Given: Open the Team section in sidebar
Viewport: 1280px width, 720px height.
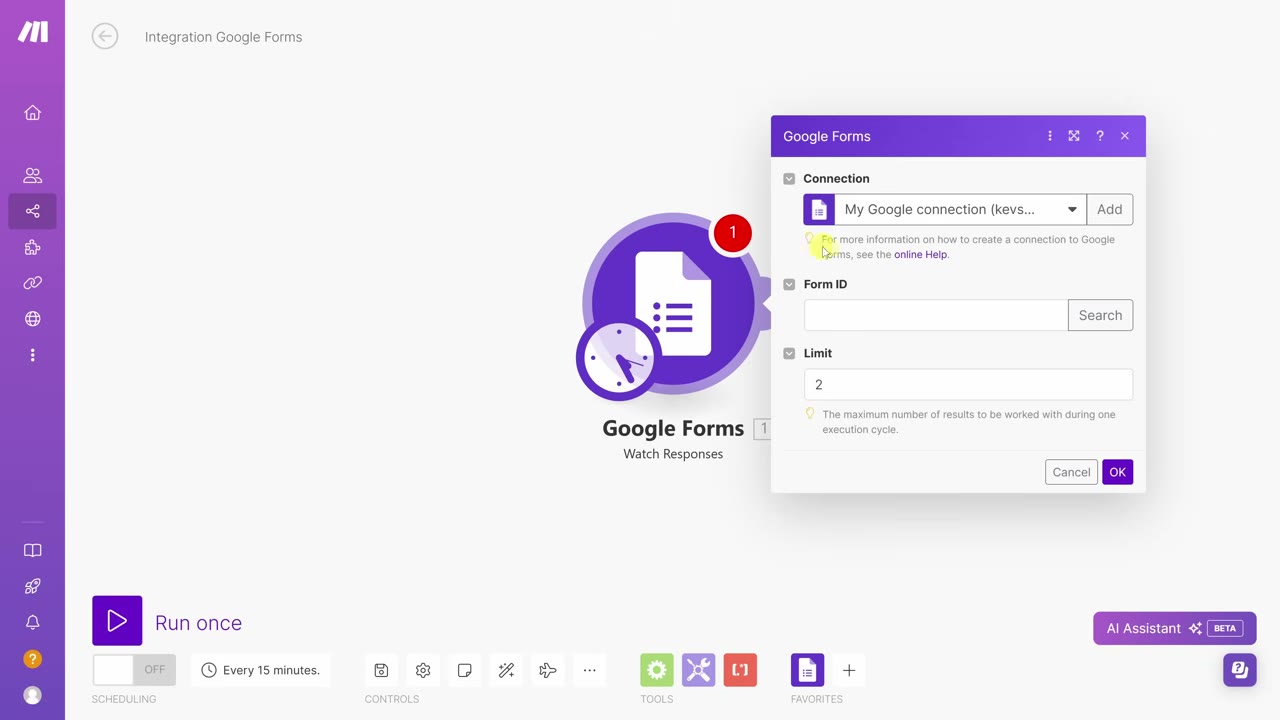Looking at the screenshot, I should pyautogui.click(x=33, y=176).
